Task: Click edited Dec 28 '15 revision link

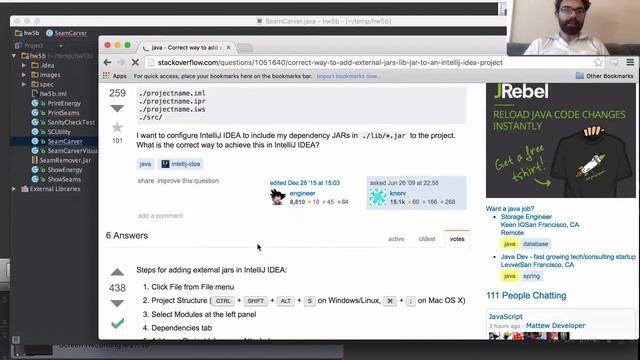Action: [304, 183]
